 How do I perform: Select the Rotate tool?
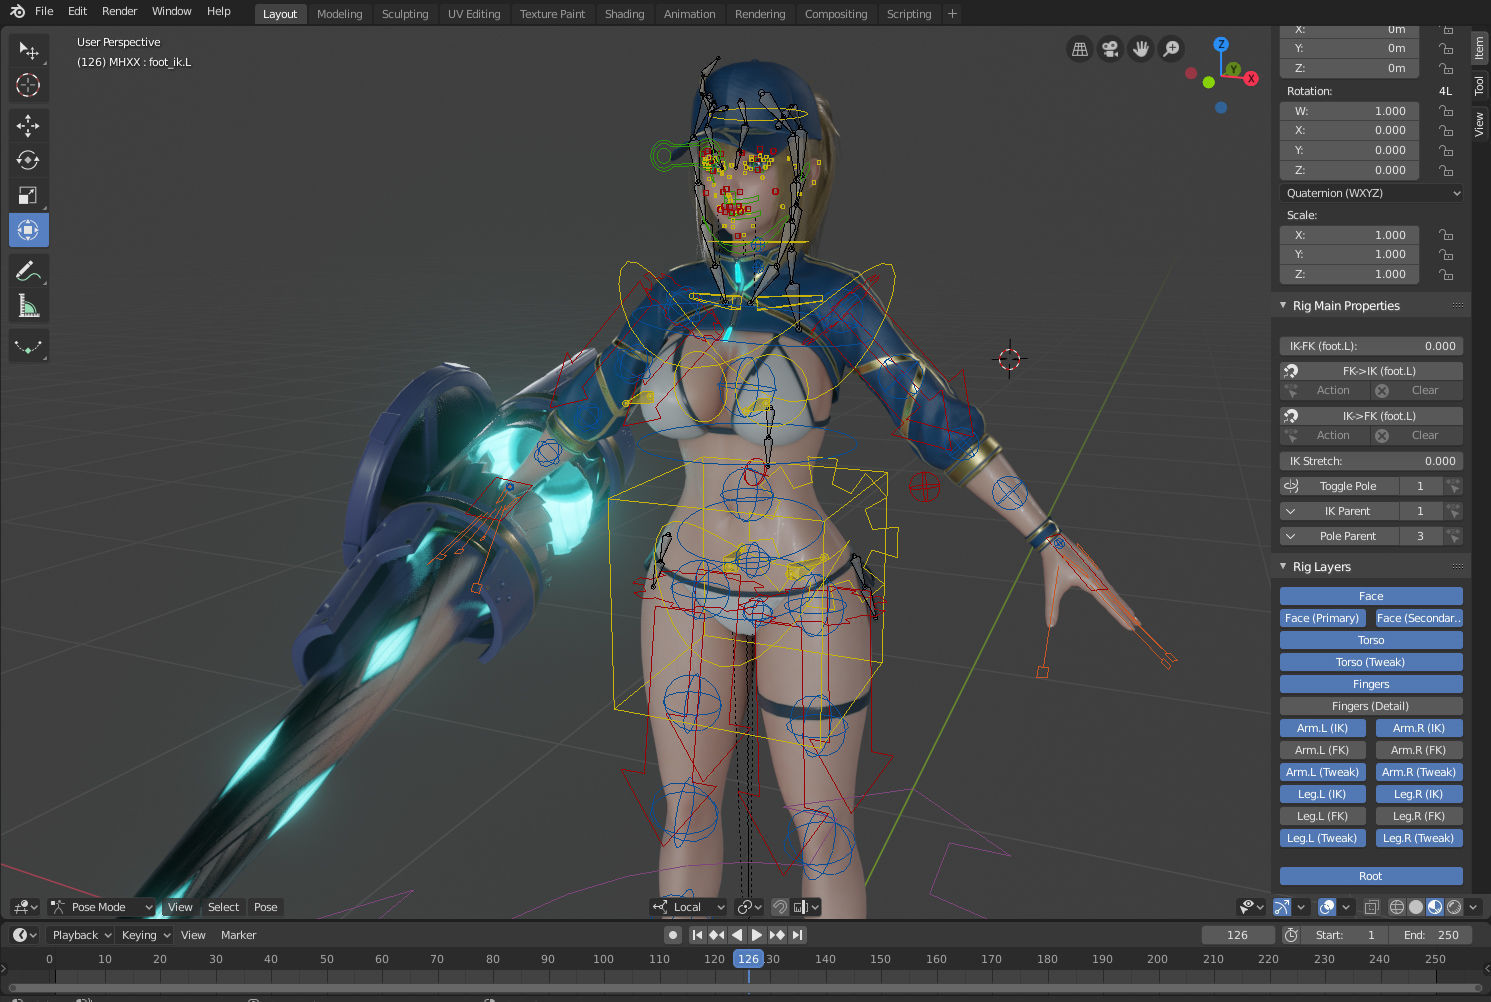(28, 160)
